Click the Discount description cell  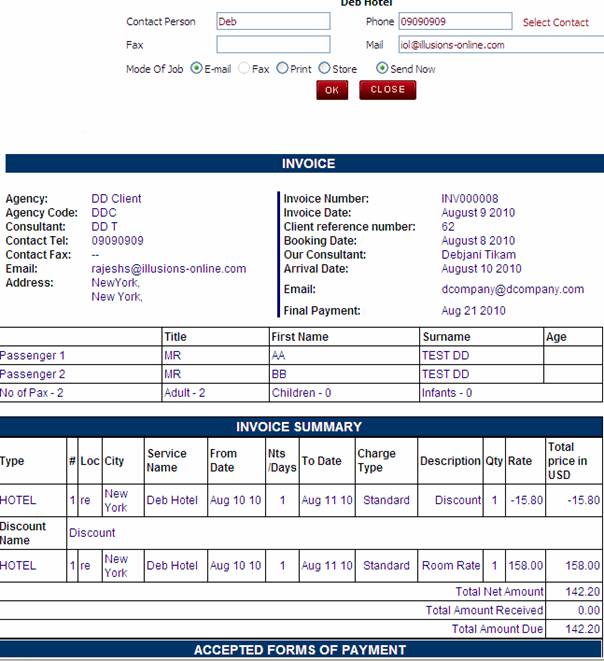(x=450, y=501)
